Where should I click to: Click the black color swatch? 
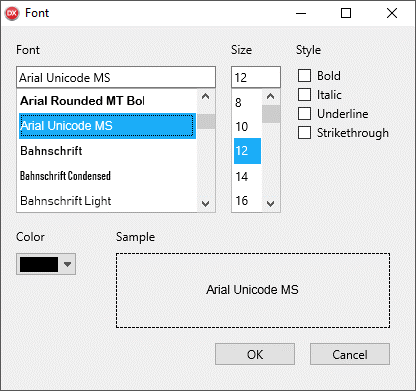coord(39,264)
